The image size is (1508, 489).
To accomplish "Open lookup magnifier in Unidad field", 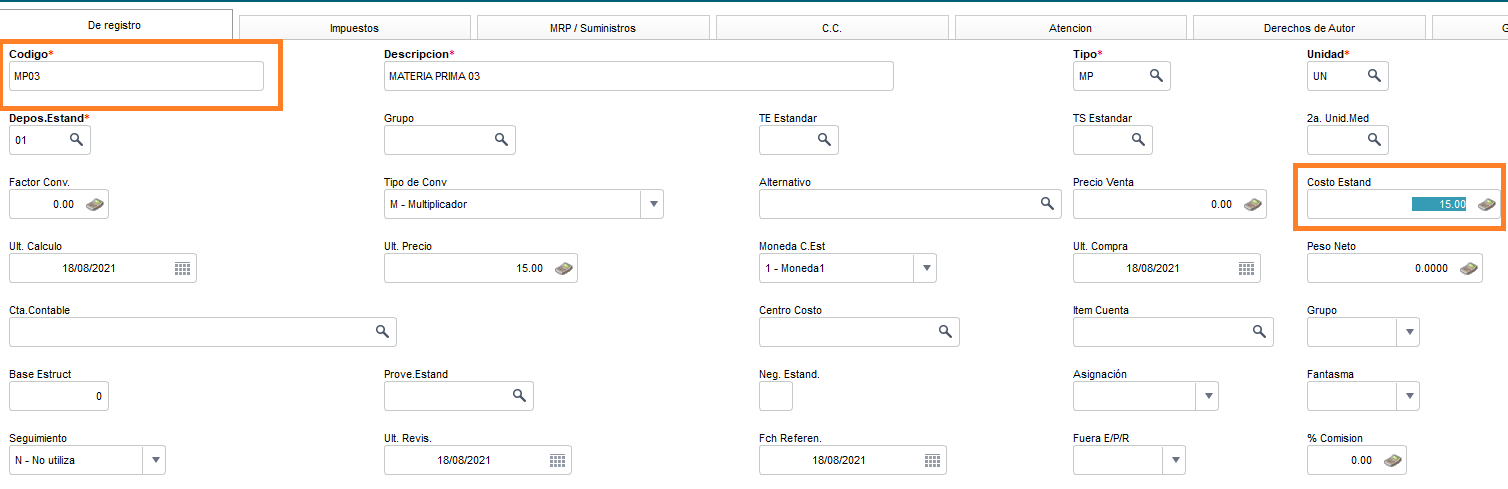I will [1374, 75].
